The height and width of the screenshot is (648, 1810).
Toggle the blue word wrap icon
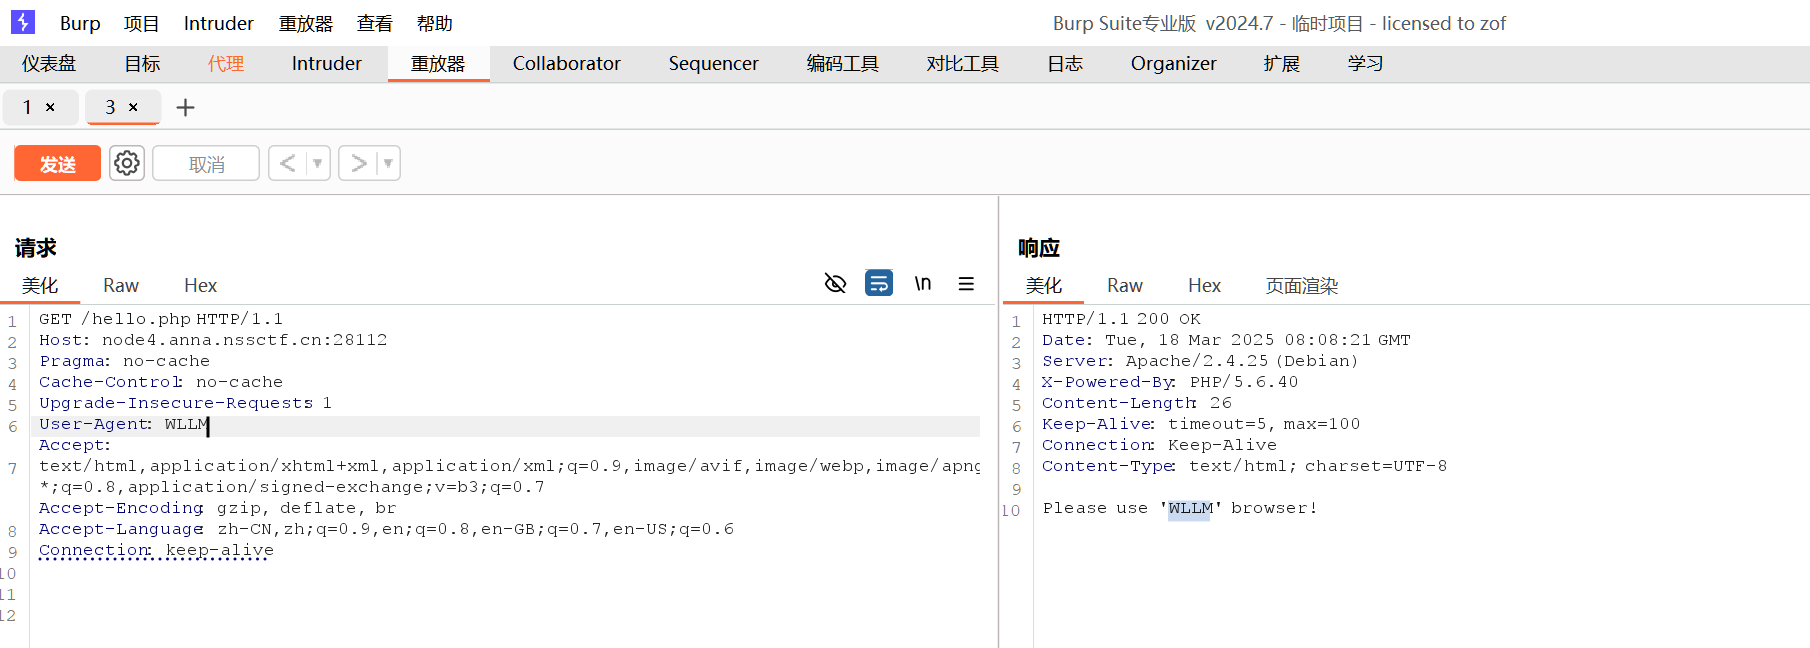coord(879,284)
